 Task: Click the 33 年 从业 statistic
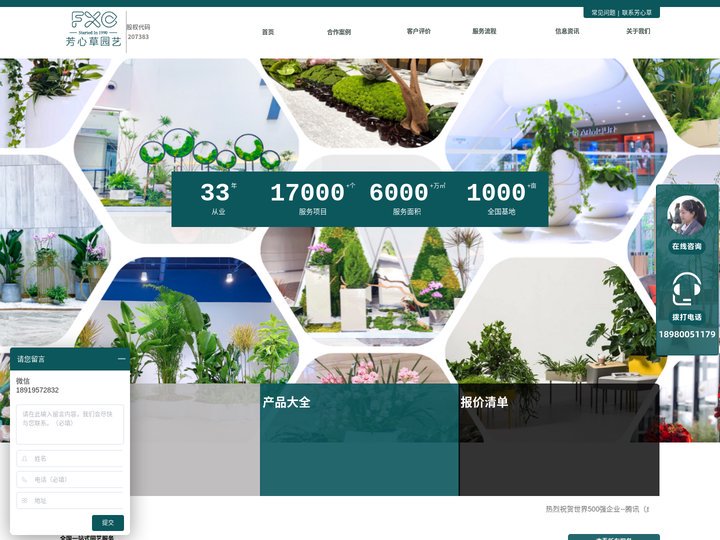218,199
